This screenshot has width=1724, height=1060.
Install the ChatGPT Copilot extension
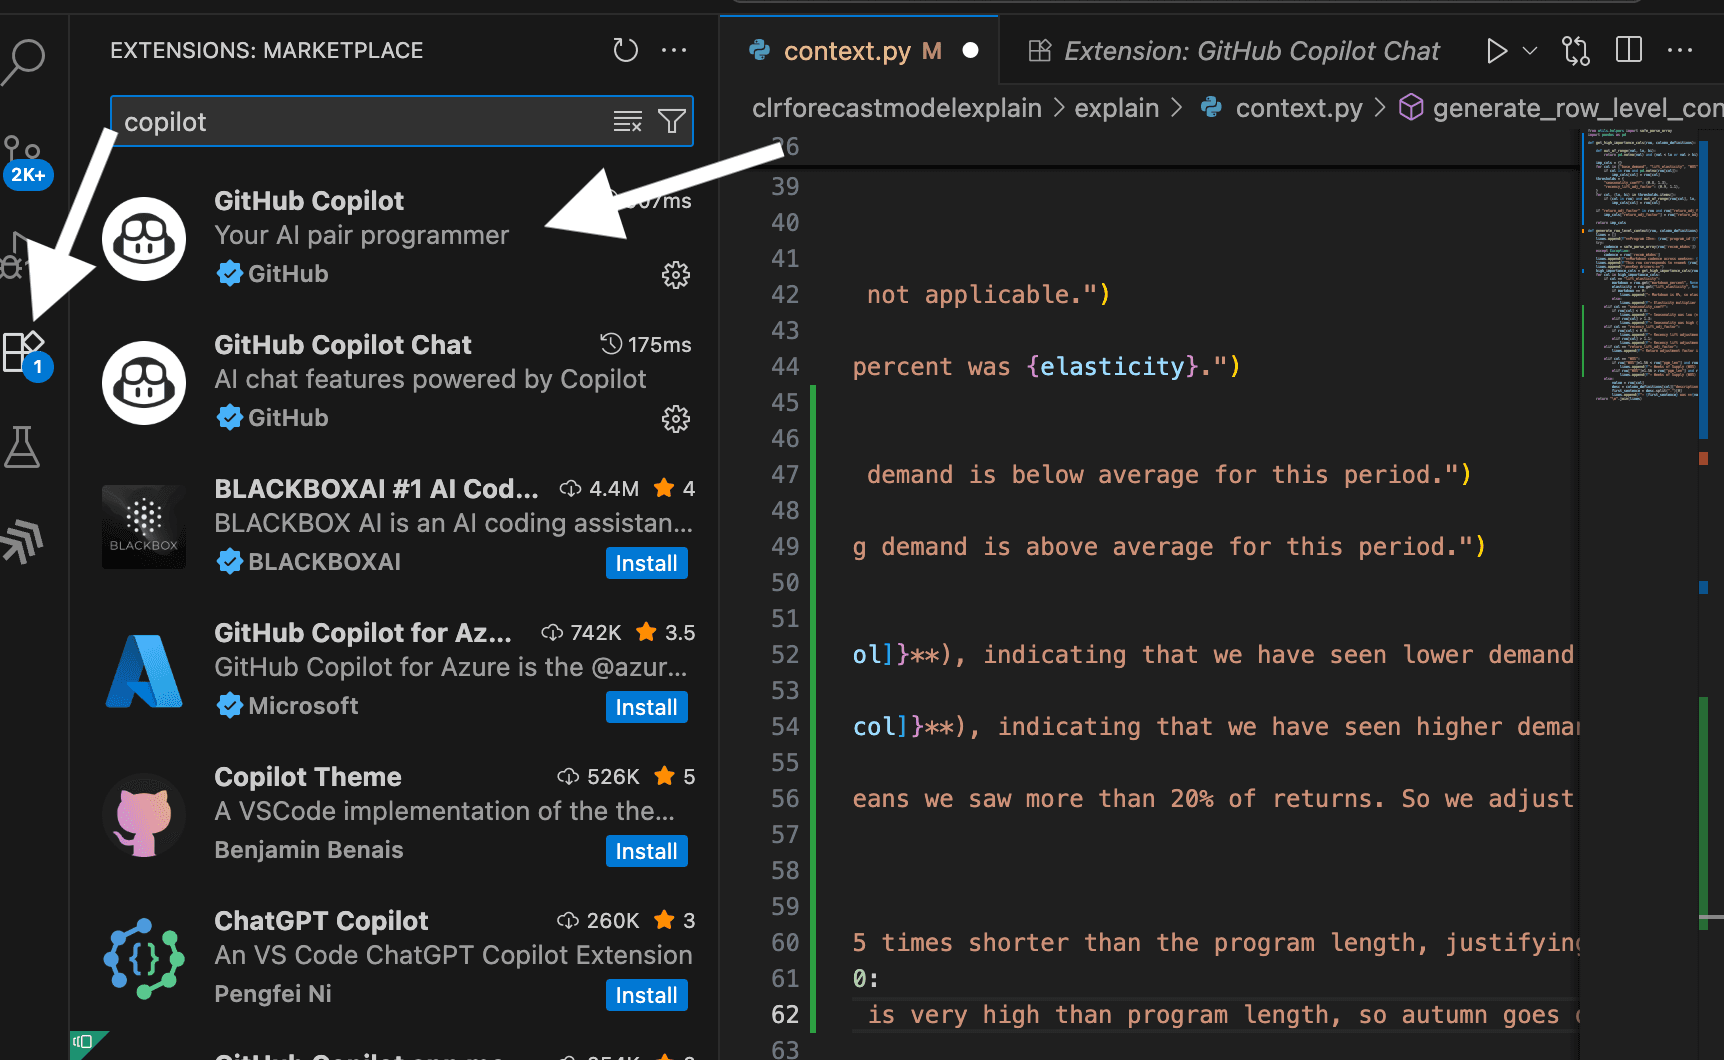(x=646, y=995)
